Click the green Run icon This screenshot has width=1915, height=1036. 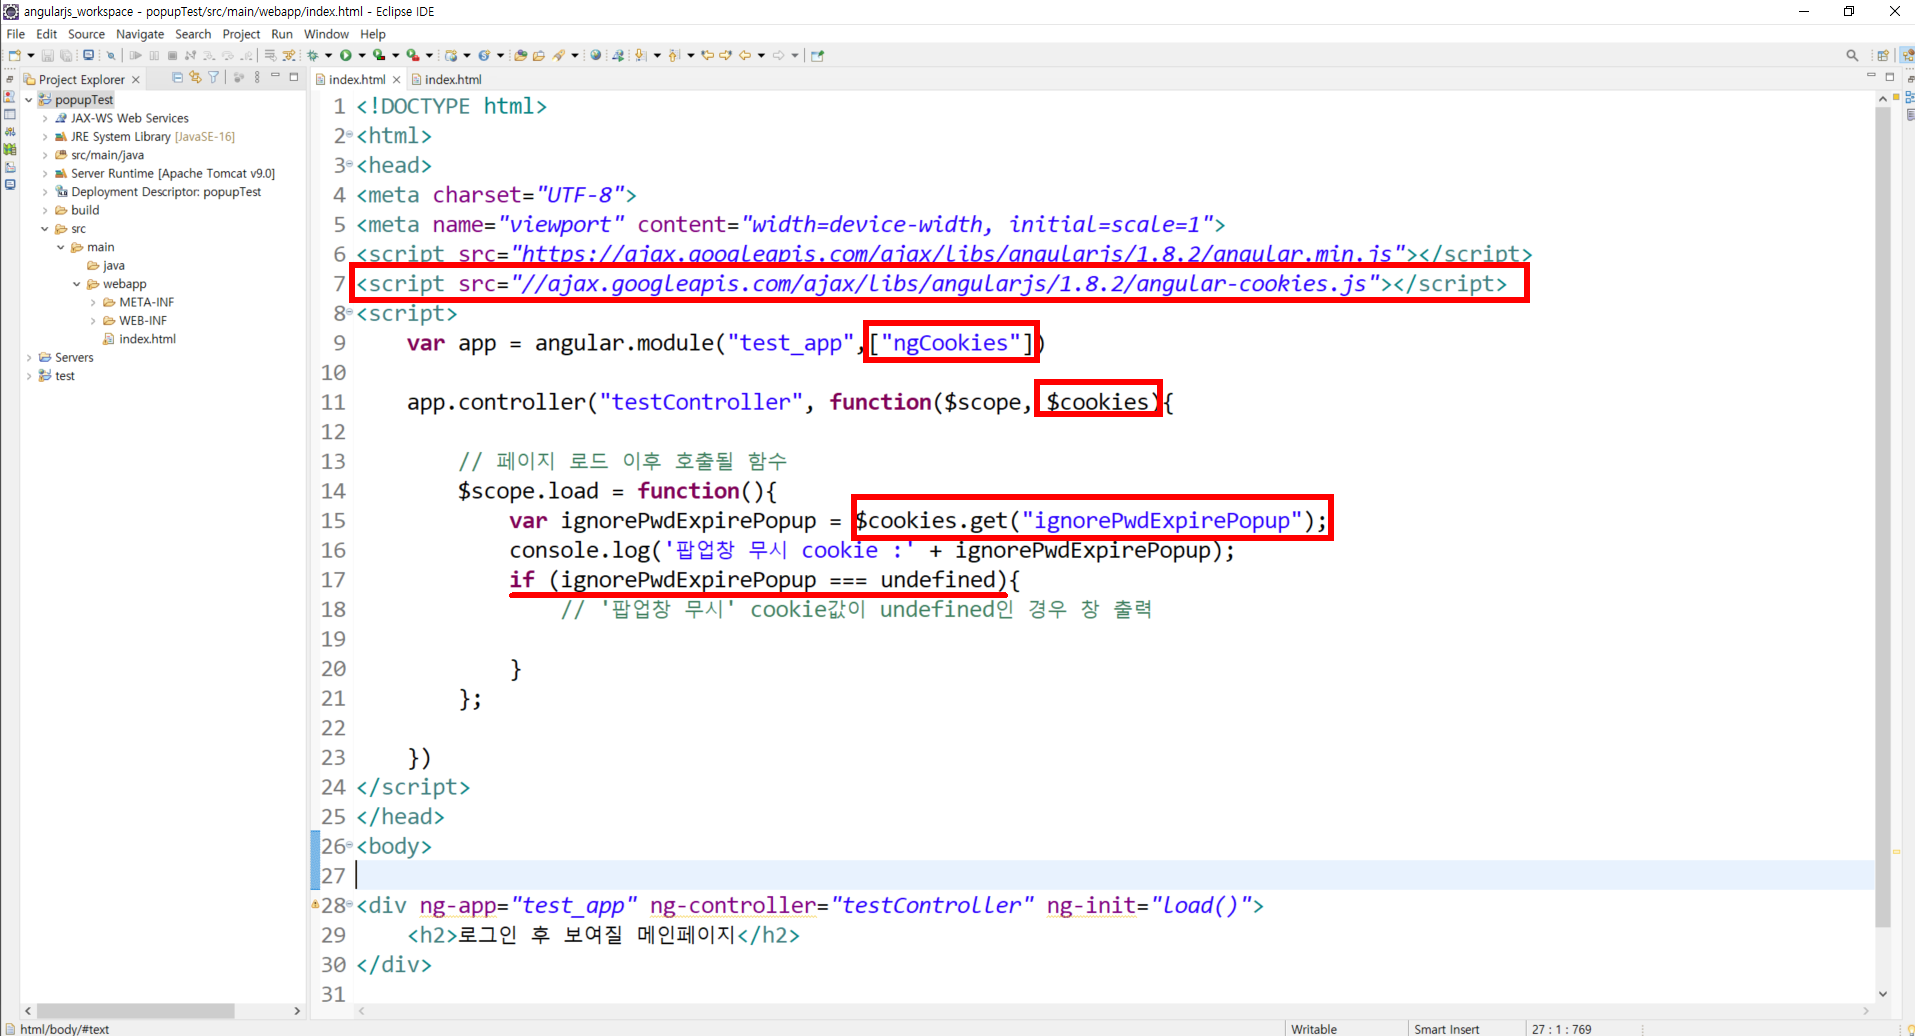346,55
